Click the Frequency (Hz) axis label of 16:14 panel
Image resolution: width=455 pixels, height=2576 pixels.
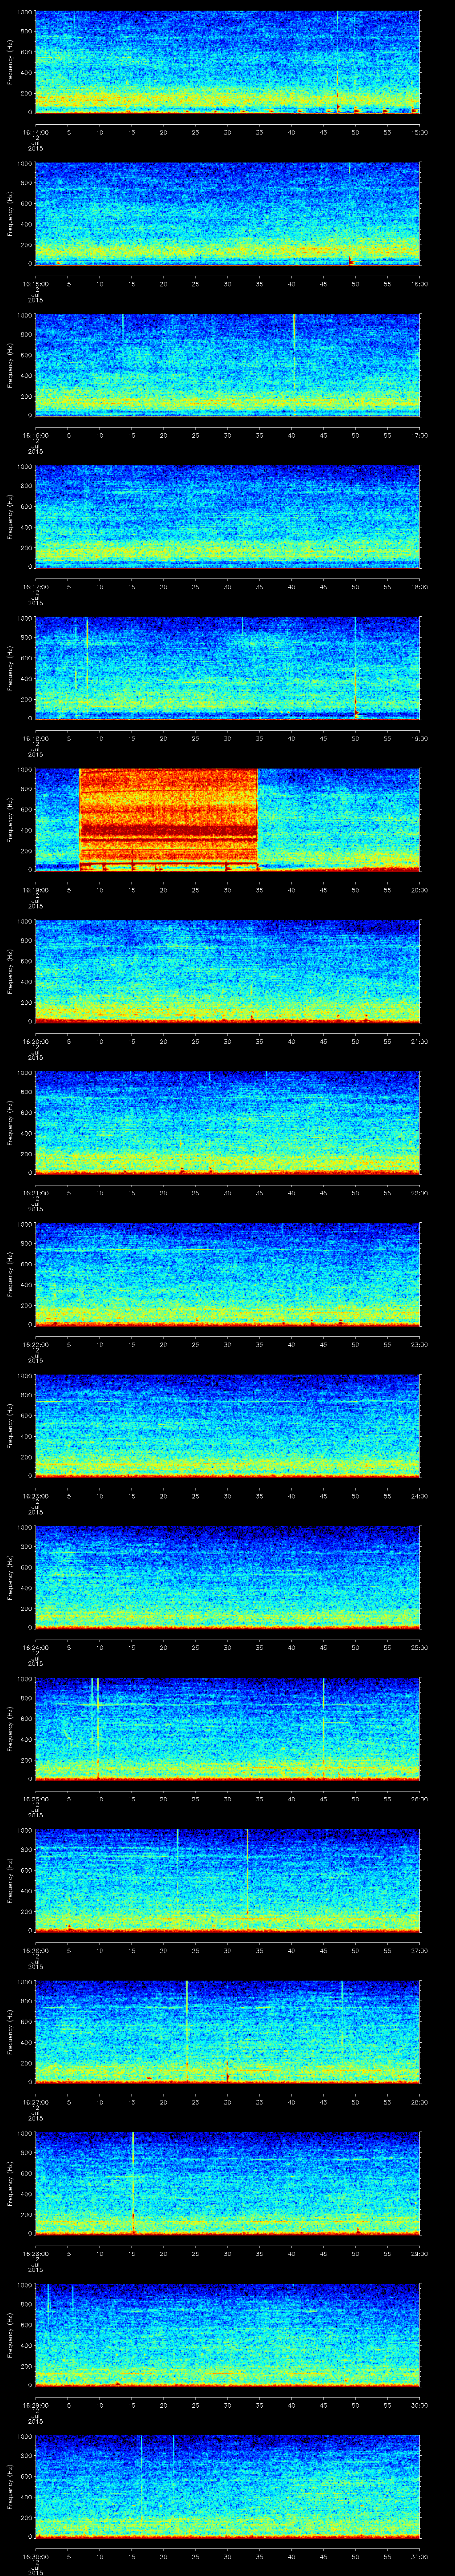pyautogui.click(x=10, y=62)
